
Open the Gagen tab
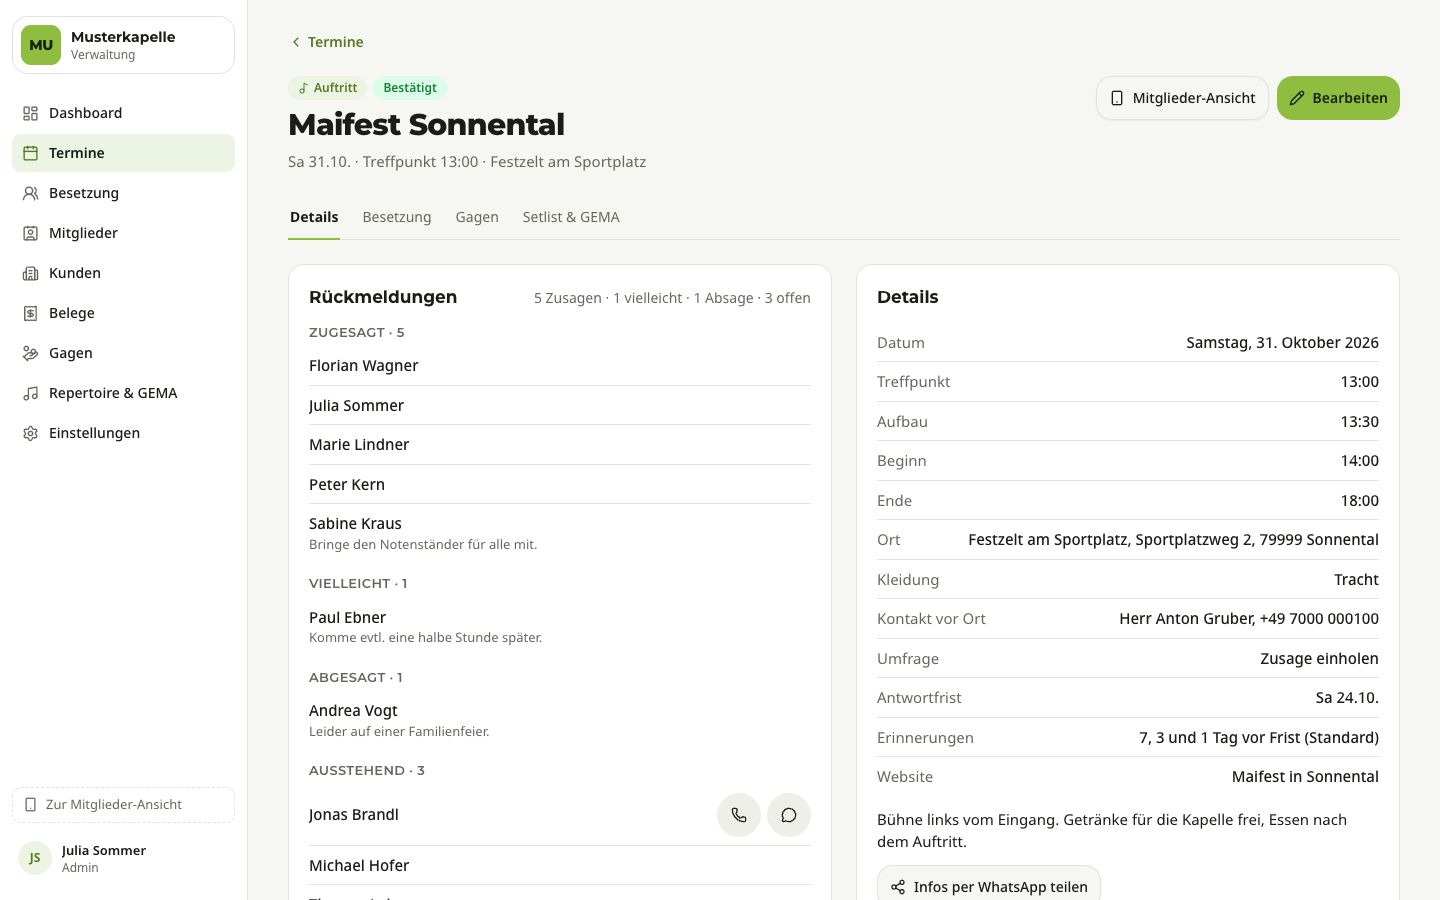click(x=477, y=217)
